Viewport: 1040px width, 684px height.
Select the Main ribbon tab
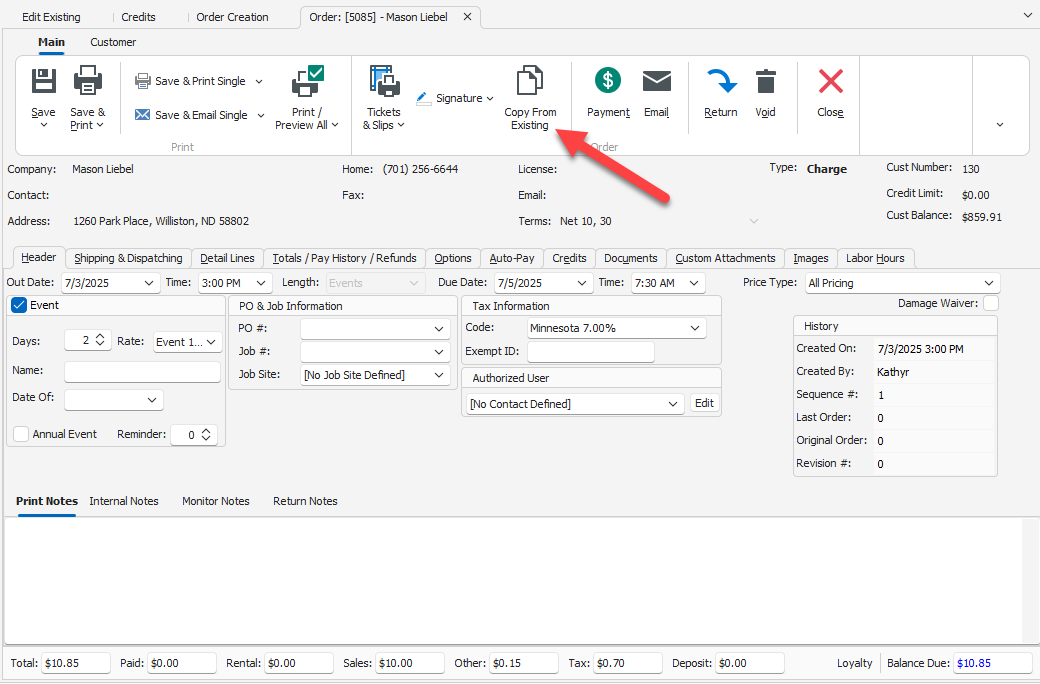pyautogui.click(x=51, y=42)
